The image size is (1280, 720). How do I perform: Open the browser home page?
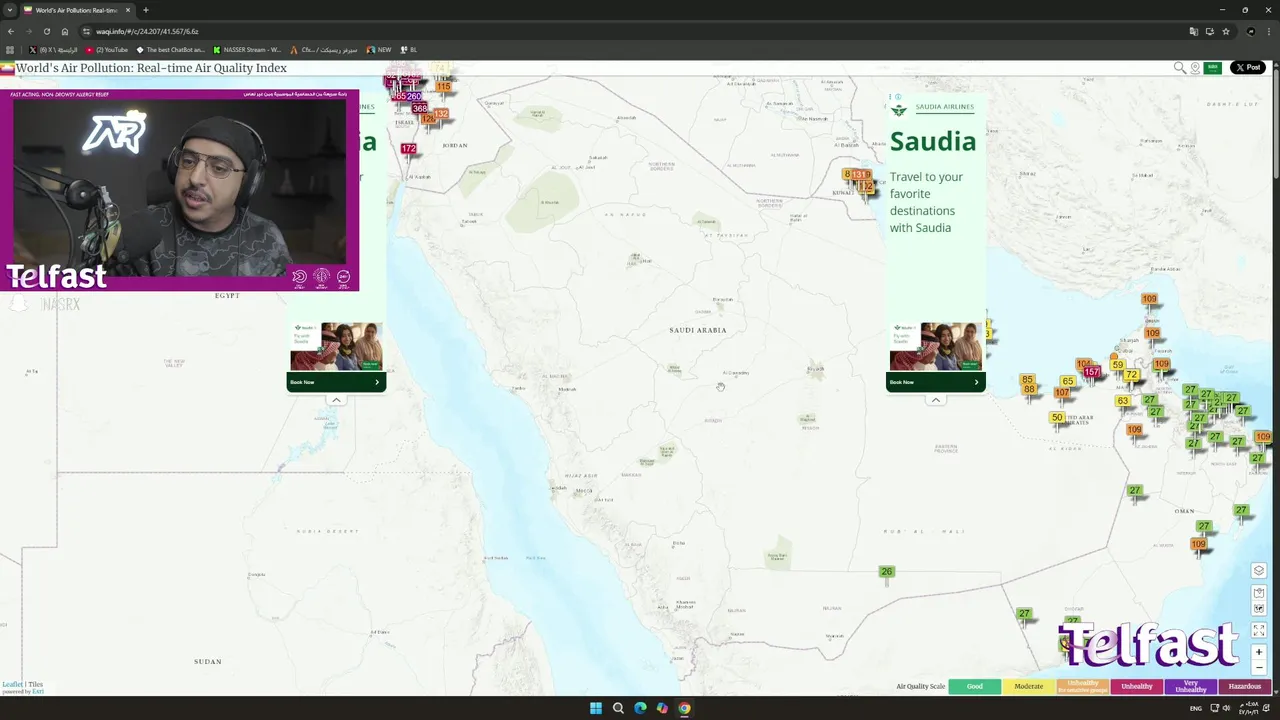tap(65, 31)
